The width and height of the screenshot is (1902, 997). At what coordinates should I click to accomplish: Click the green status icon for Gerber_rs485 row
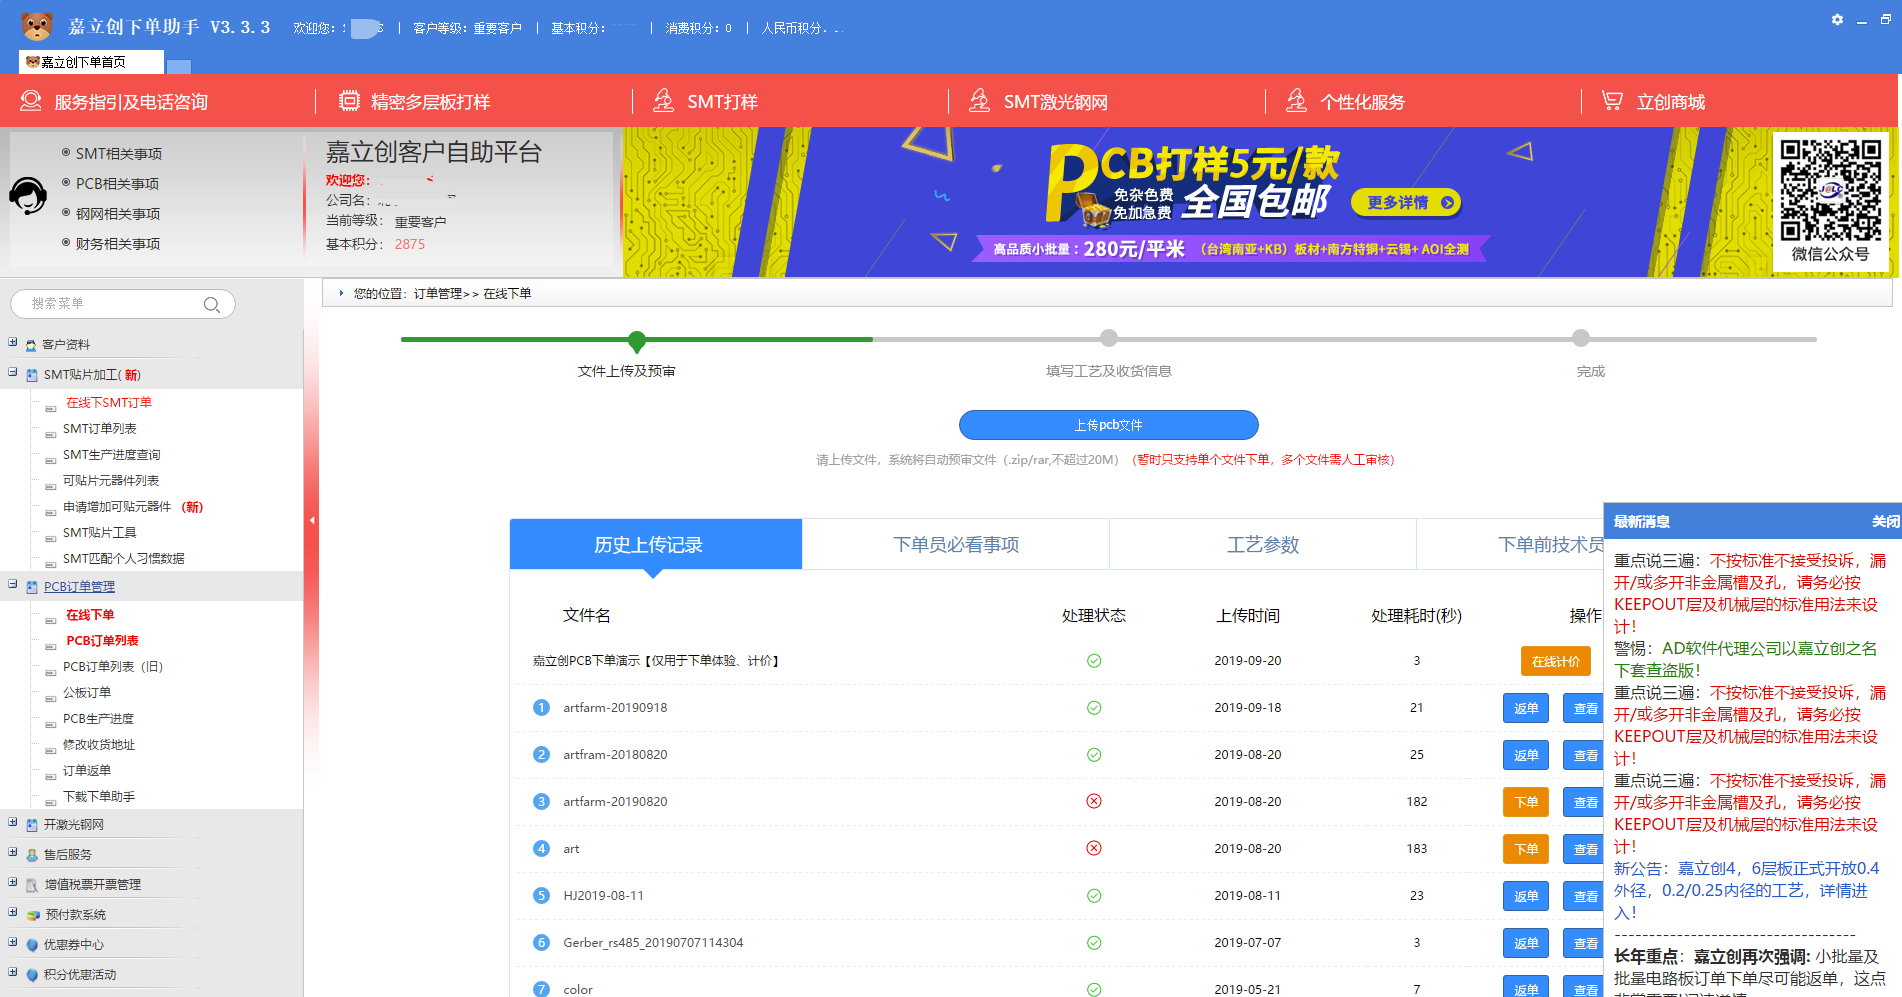tap(1094, 943)
